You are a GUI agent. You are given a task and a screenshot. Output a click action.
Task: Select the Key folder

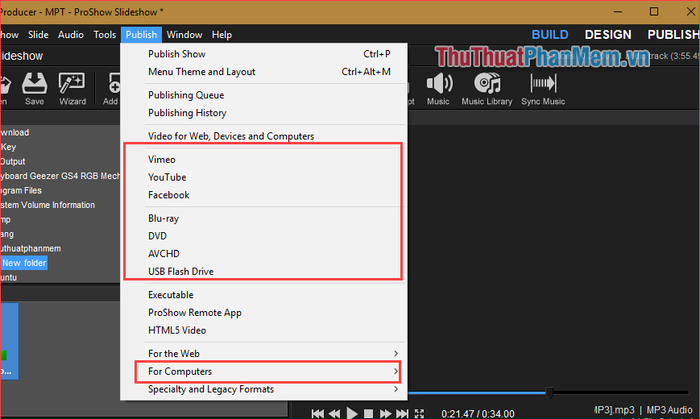[8, 147]
